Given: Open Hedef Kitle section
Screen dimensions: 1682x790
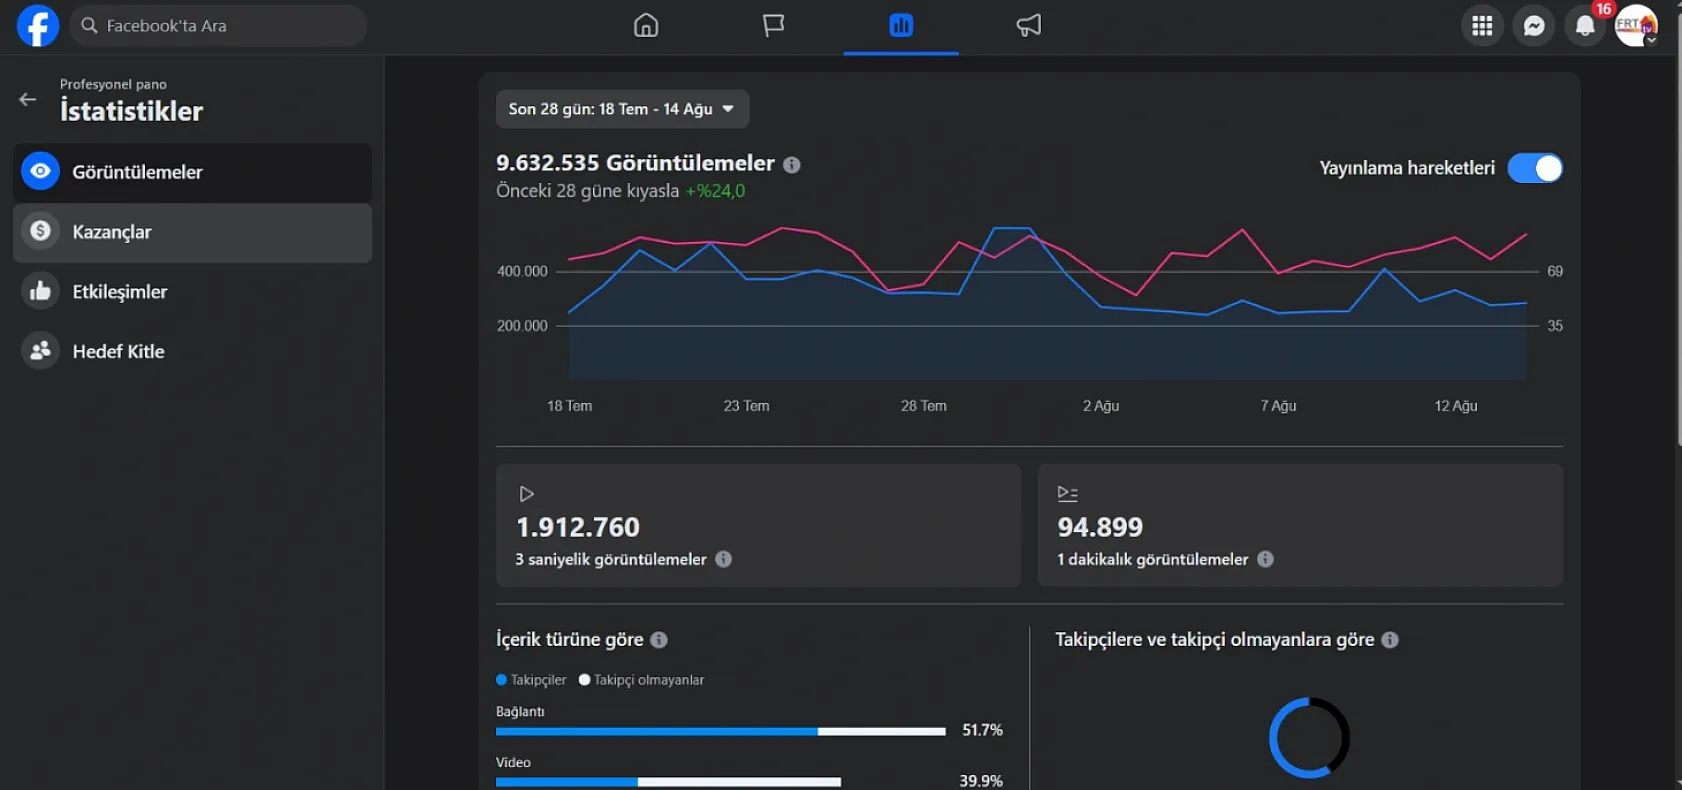Looking at the screenshot, I should 192,351.
